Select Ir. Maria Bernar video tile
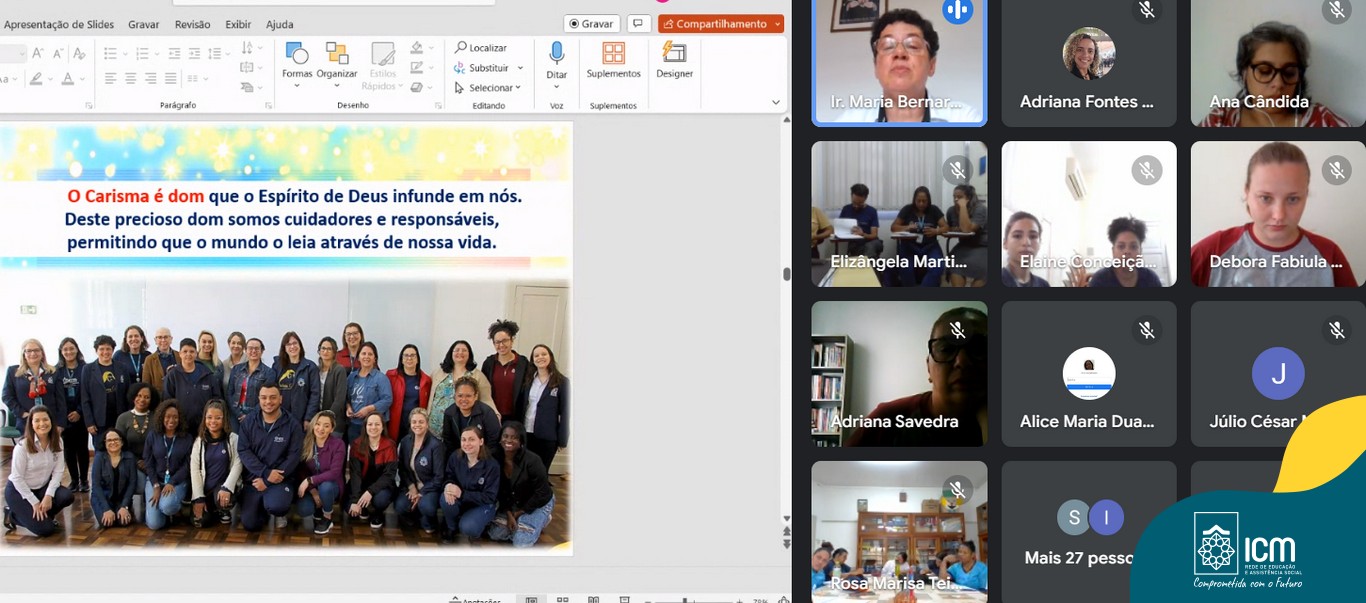 [899, 62]
